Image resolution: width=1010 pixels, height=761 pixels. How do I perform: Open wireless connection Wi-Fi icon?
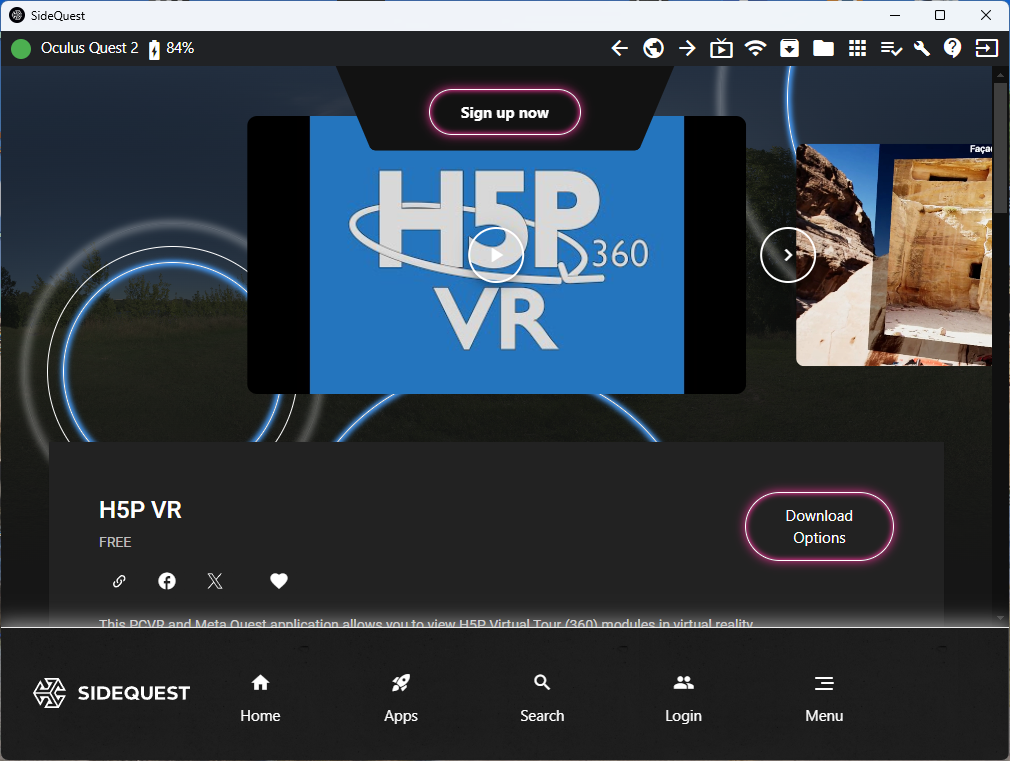755,48
